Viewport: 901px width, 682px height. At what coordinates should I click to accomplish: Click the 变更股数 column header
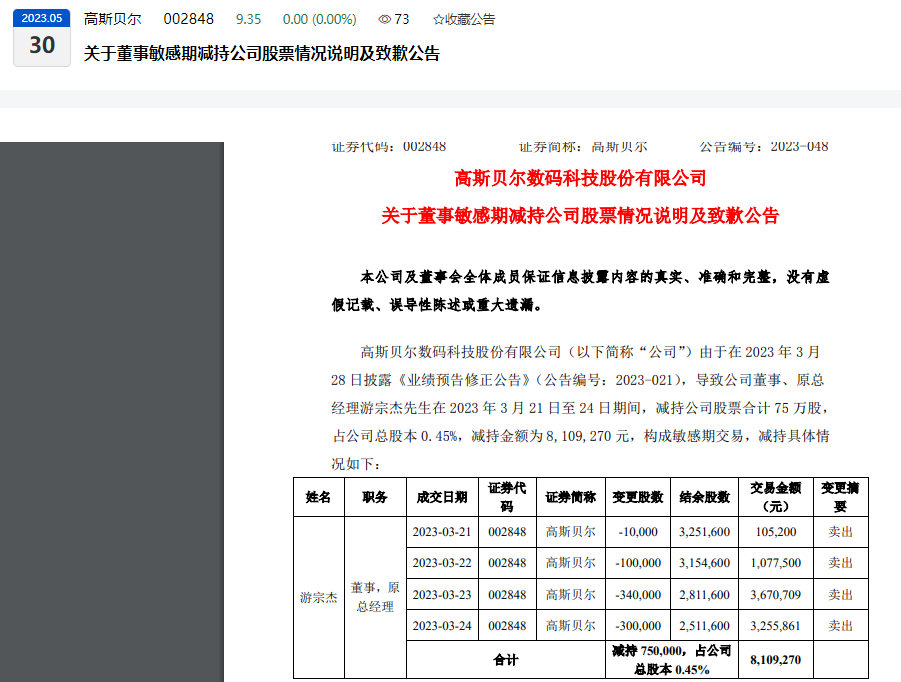[638, 497]
